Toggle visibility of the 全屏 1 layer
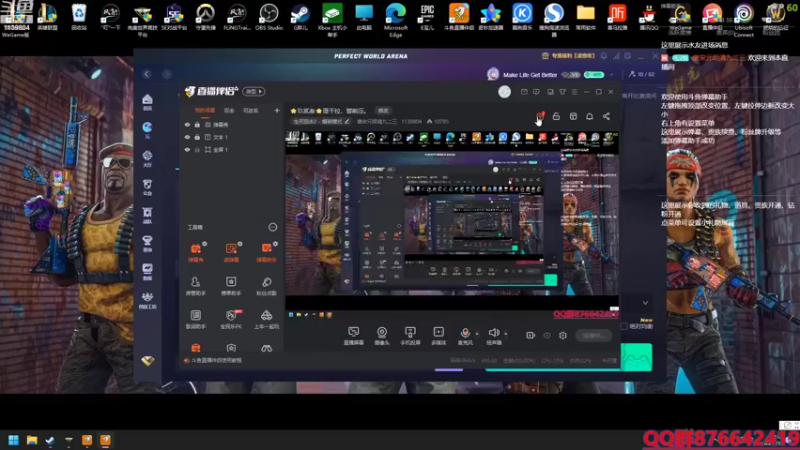Screen dimensions: 800x450 point(187,149)
